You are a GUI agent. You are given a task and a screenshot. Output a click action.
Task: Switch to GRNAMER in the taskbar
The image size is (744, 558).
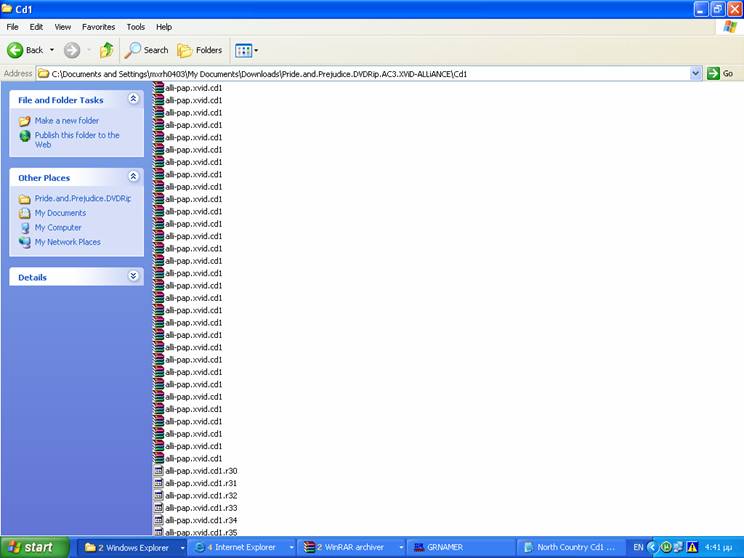460,548
